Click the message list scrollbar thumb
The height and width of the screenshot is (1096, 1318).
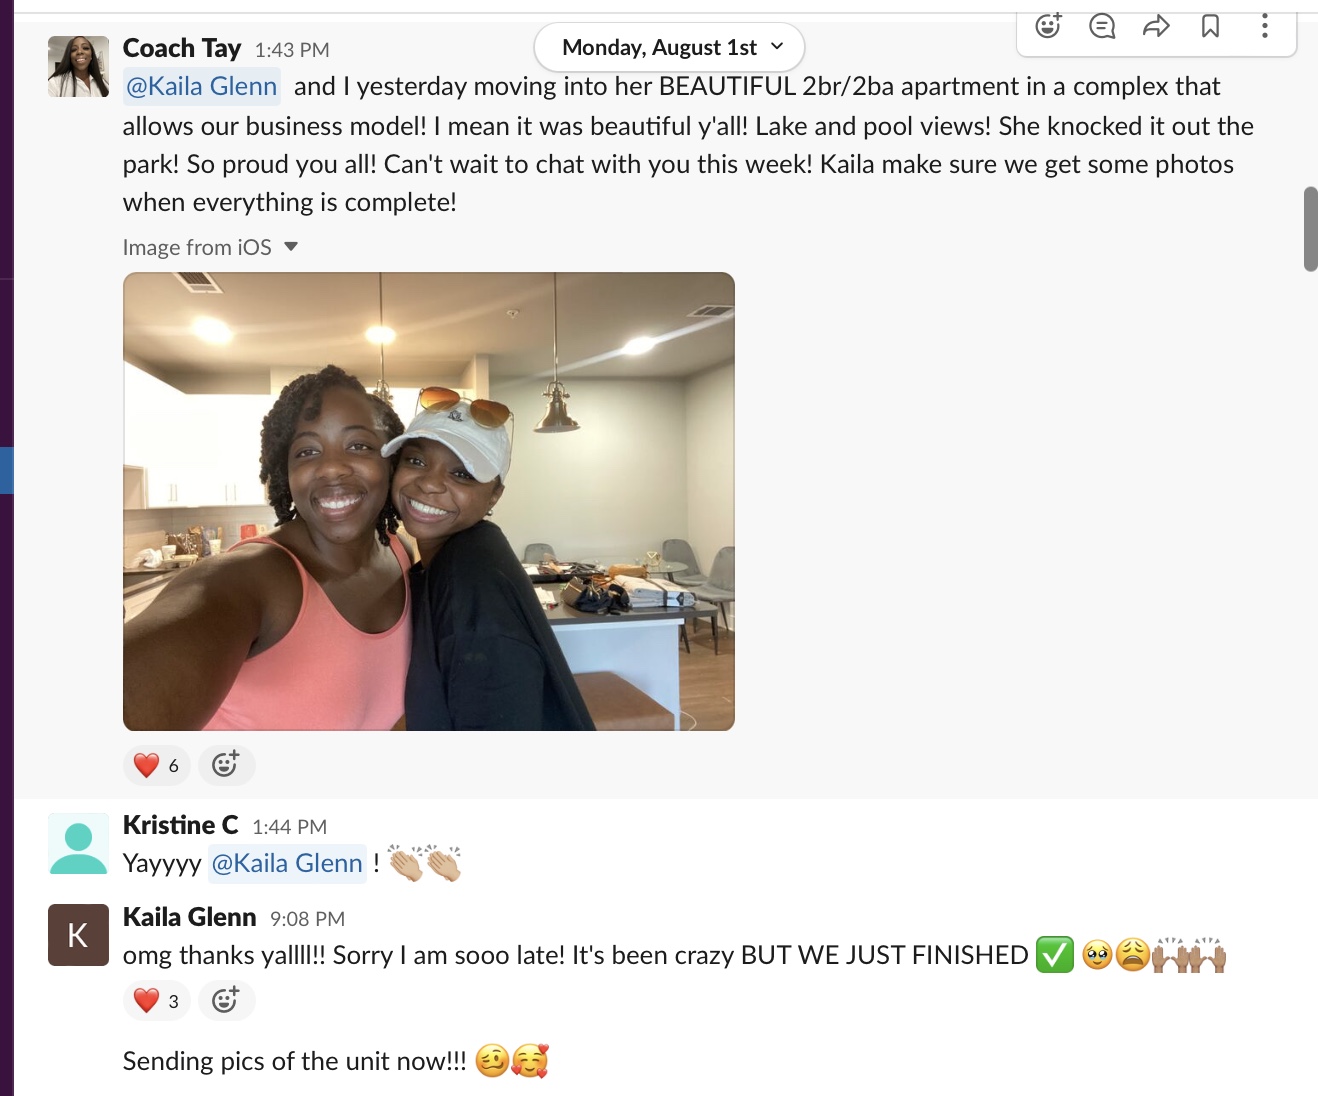click(1310, 228)
